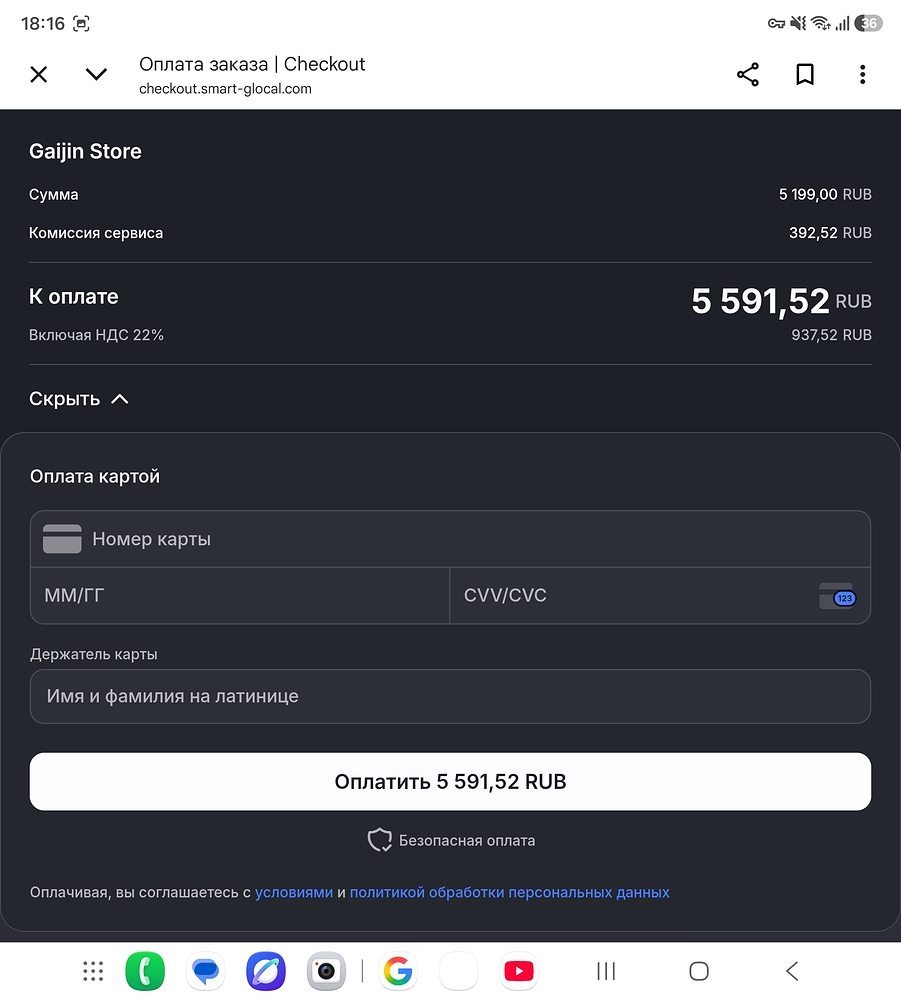
Task: Launch the Camera app
Action: click(326, 971)
